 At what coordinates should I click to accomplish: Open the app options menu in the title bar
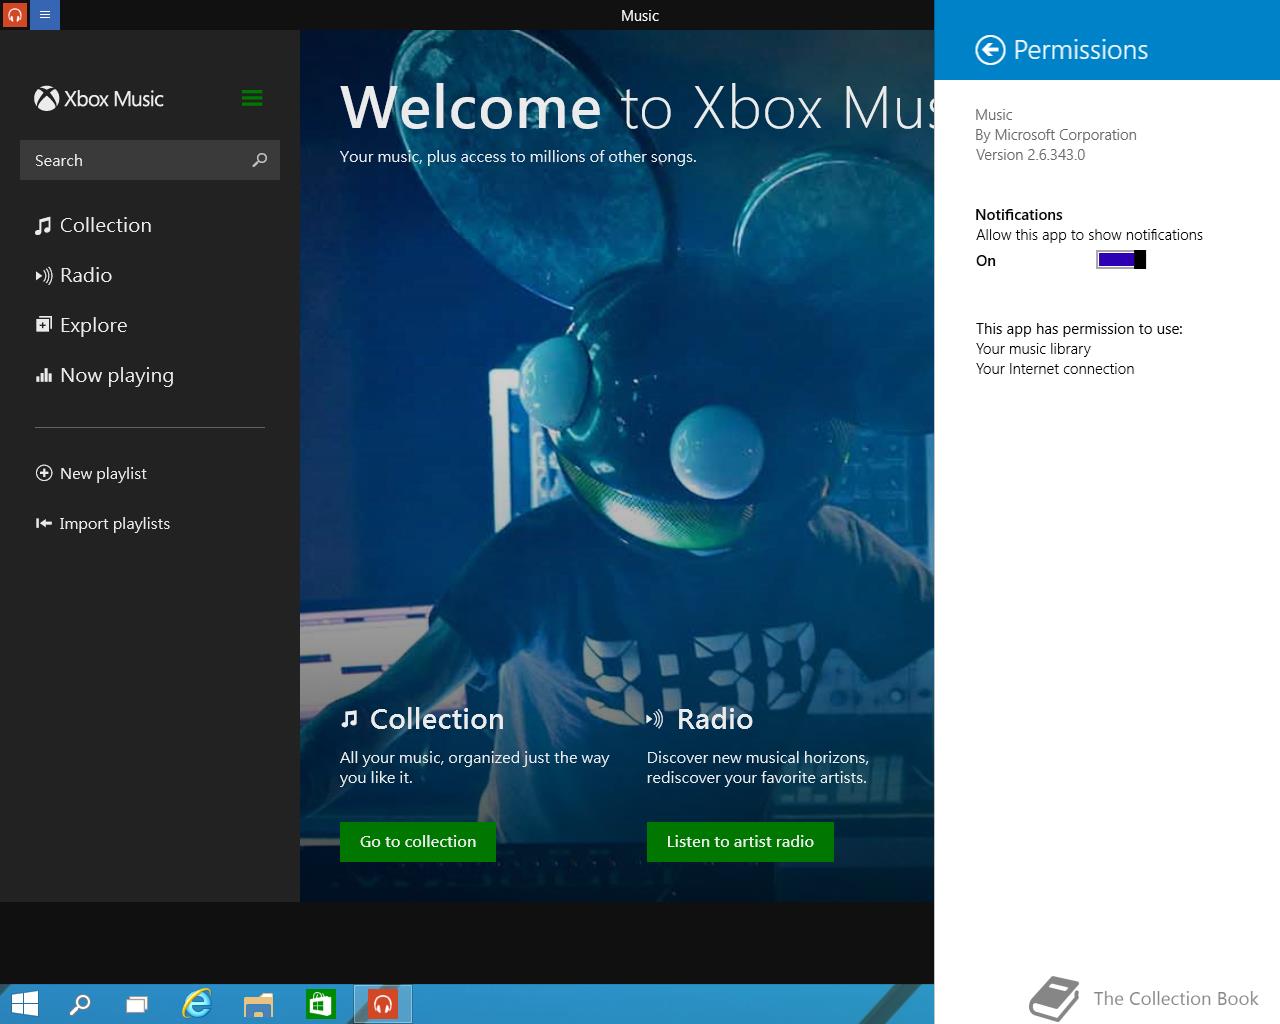(45, 15)
